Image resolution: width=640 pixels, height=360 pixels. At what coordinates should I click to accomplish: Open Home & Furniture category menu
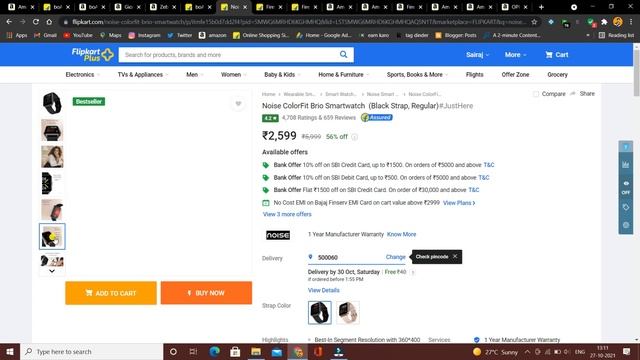coord(343,75)
